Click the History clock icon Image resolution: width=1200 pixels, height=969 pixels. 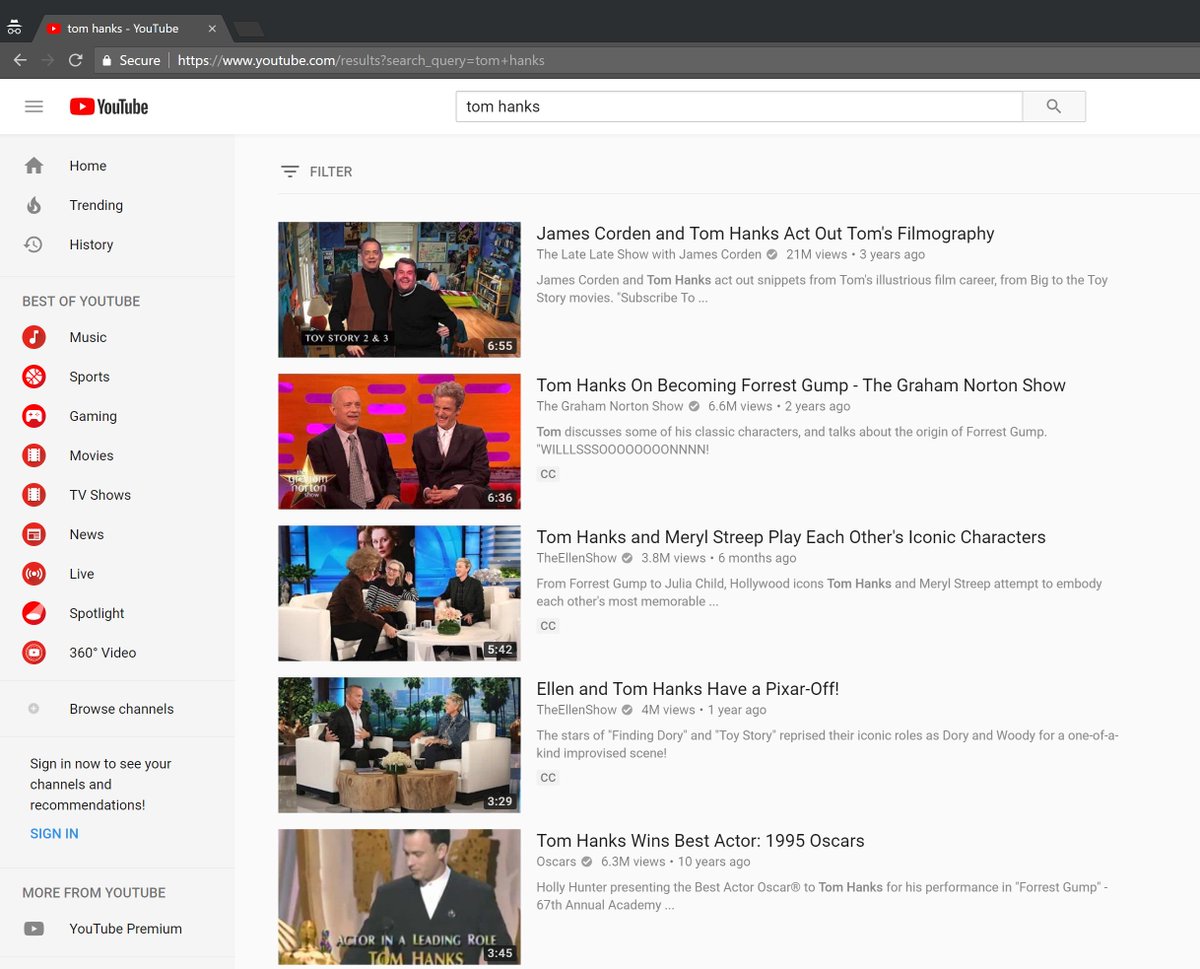point(34,244)
